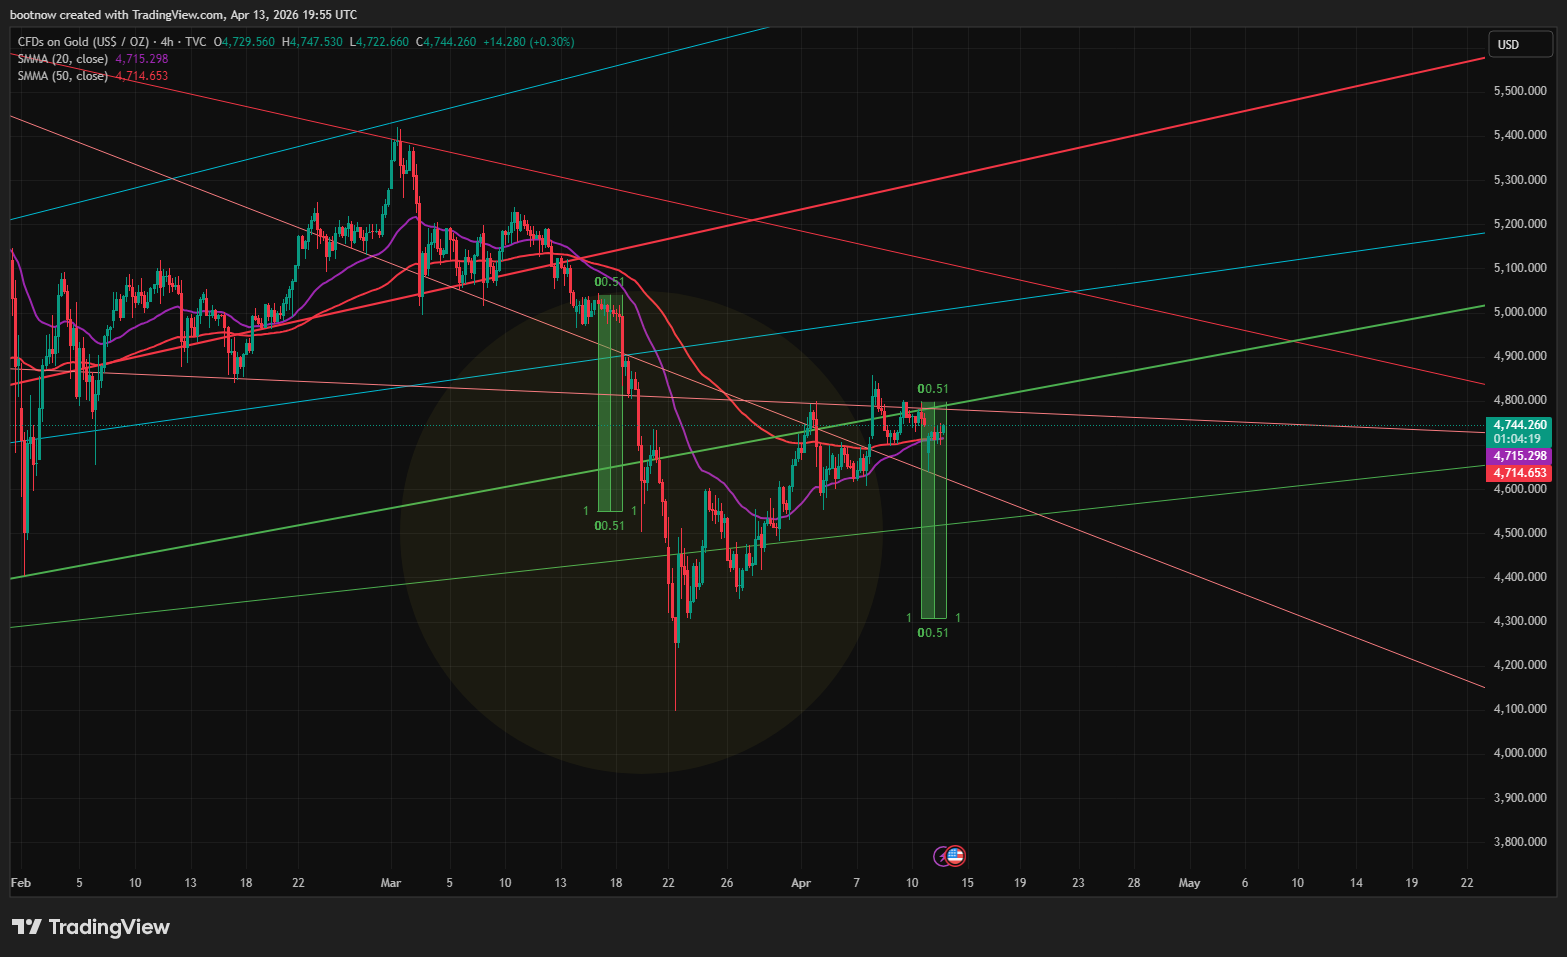Click the "Feb" label on the time axis
The width and height of the screenshot is (1567, 957).
tap(21, 883)
